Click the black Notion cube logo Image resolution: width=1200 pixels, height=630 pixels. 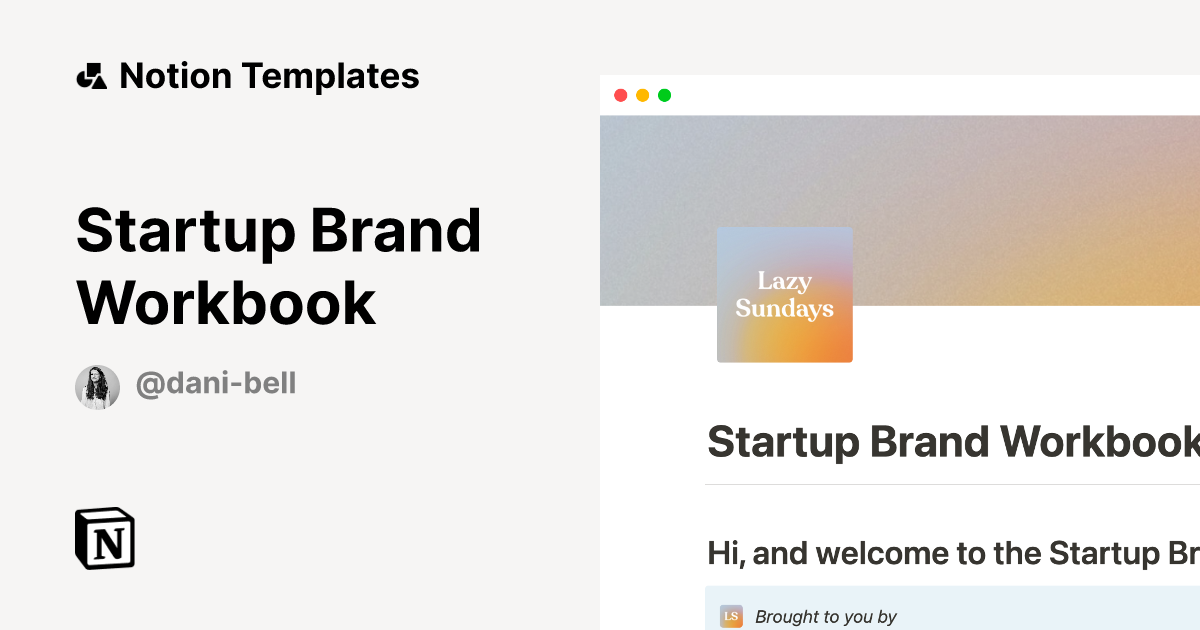click(105, 539)
